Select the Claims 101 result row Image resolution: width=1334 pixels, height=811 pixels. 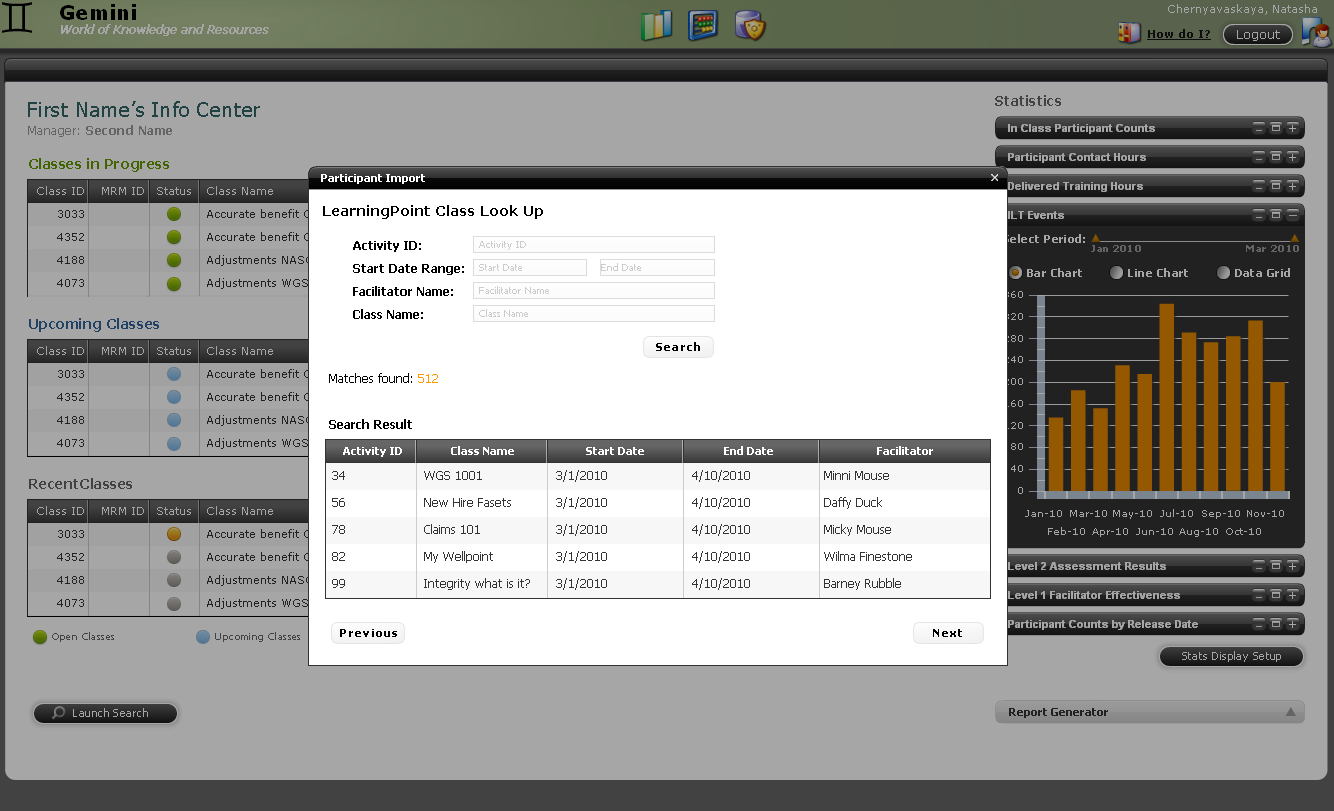[x=658, y=530]
